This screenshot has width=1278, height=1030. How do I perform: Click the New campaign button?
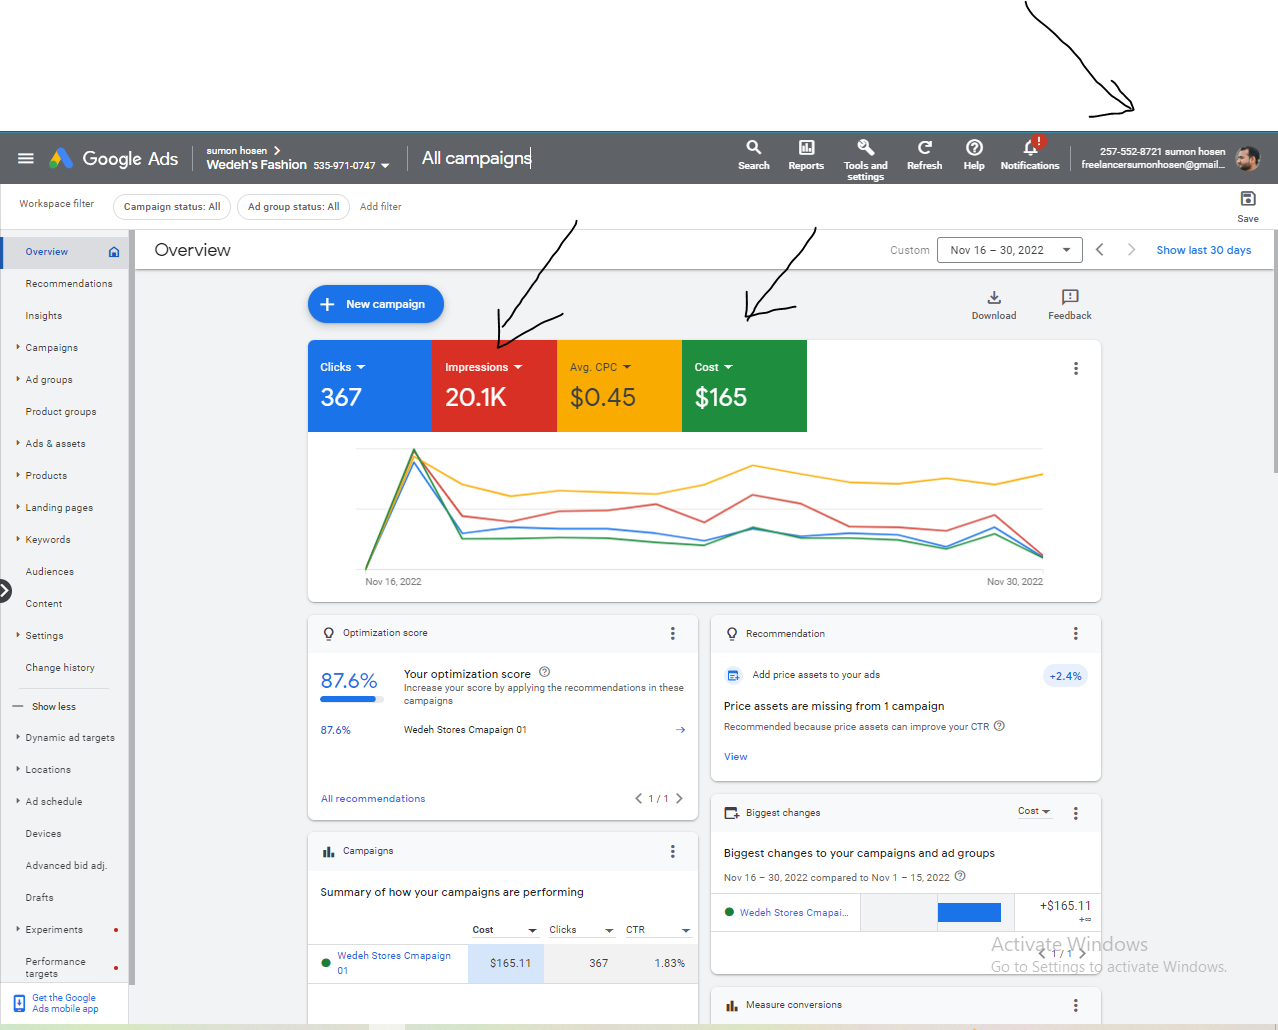[x=376, y=304]
